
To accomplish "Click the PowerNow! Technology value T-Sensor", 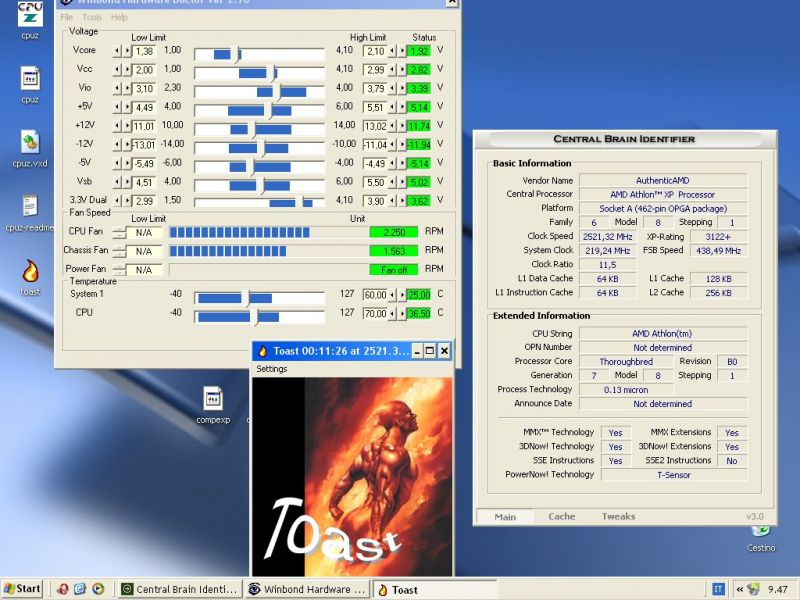I will click(x=674, y=474).
